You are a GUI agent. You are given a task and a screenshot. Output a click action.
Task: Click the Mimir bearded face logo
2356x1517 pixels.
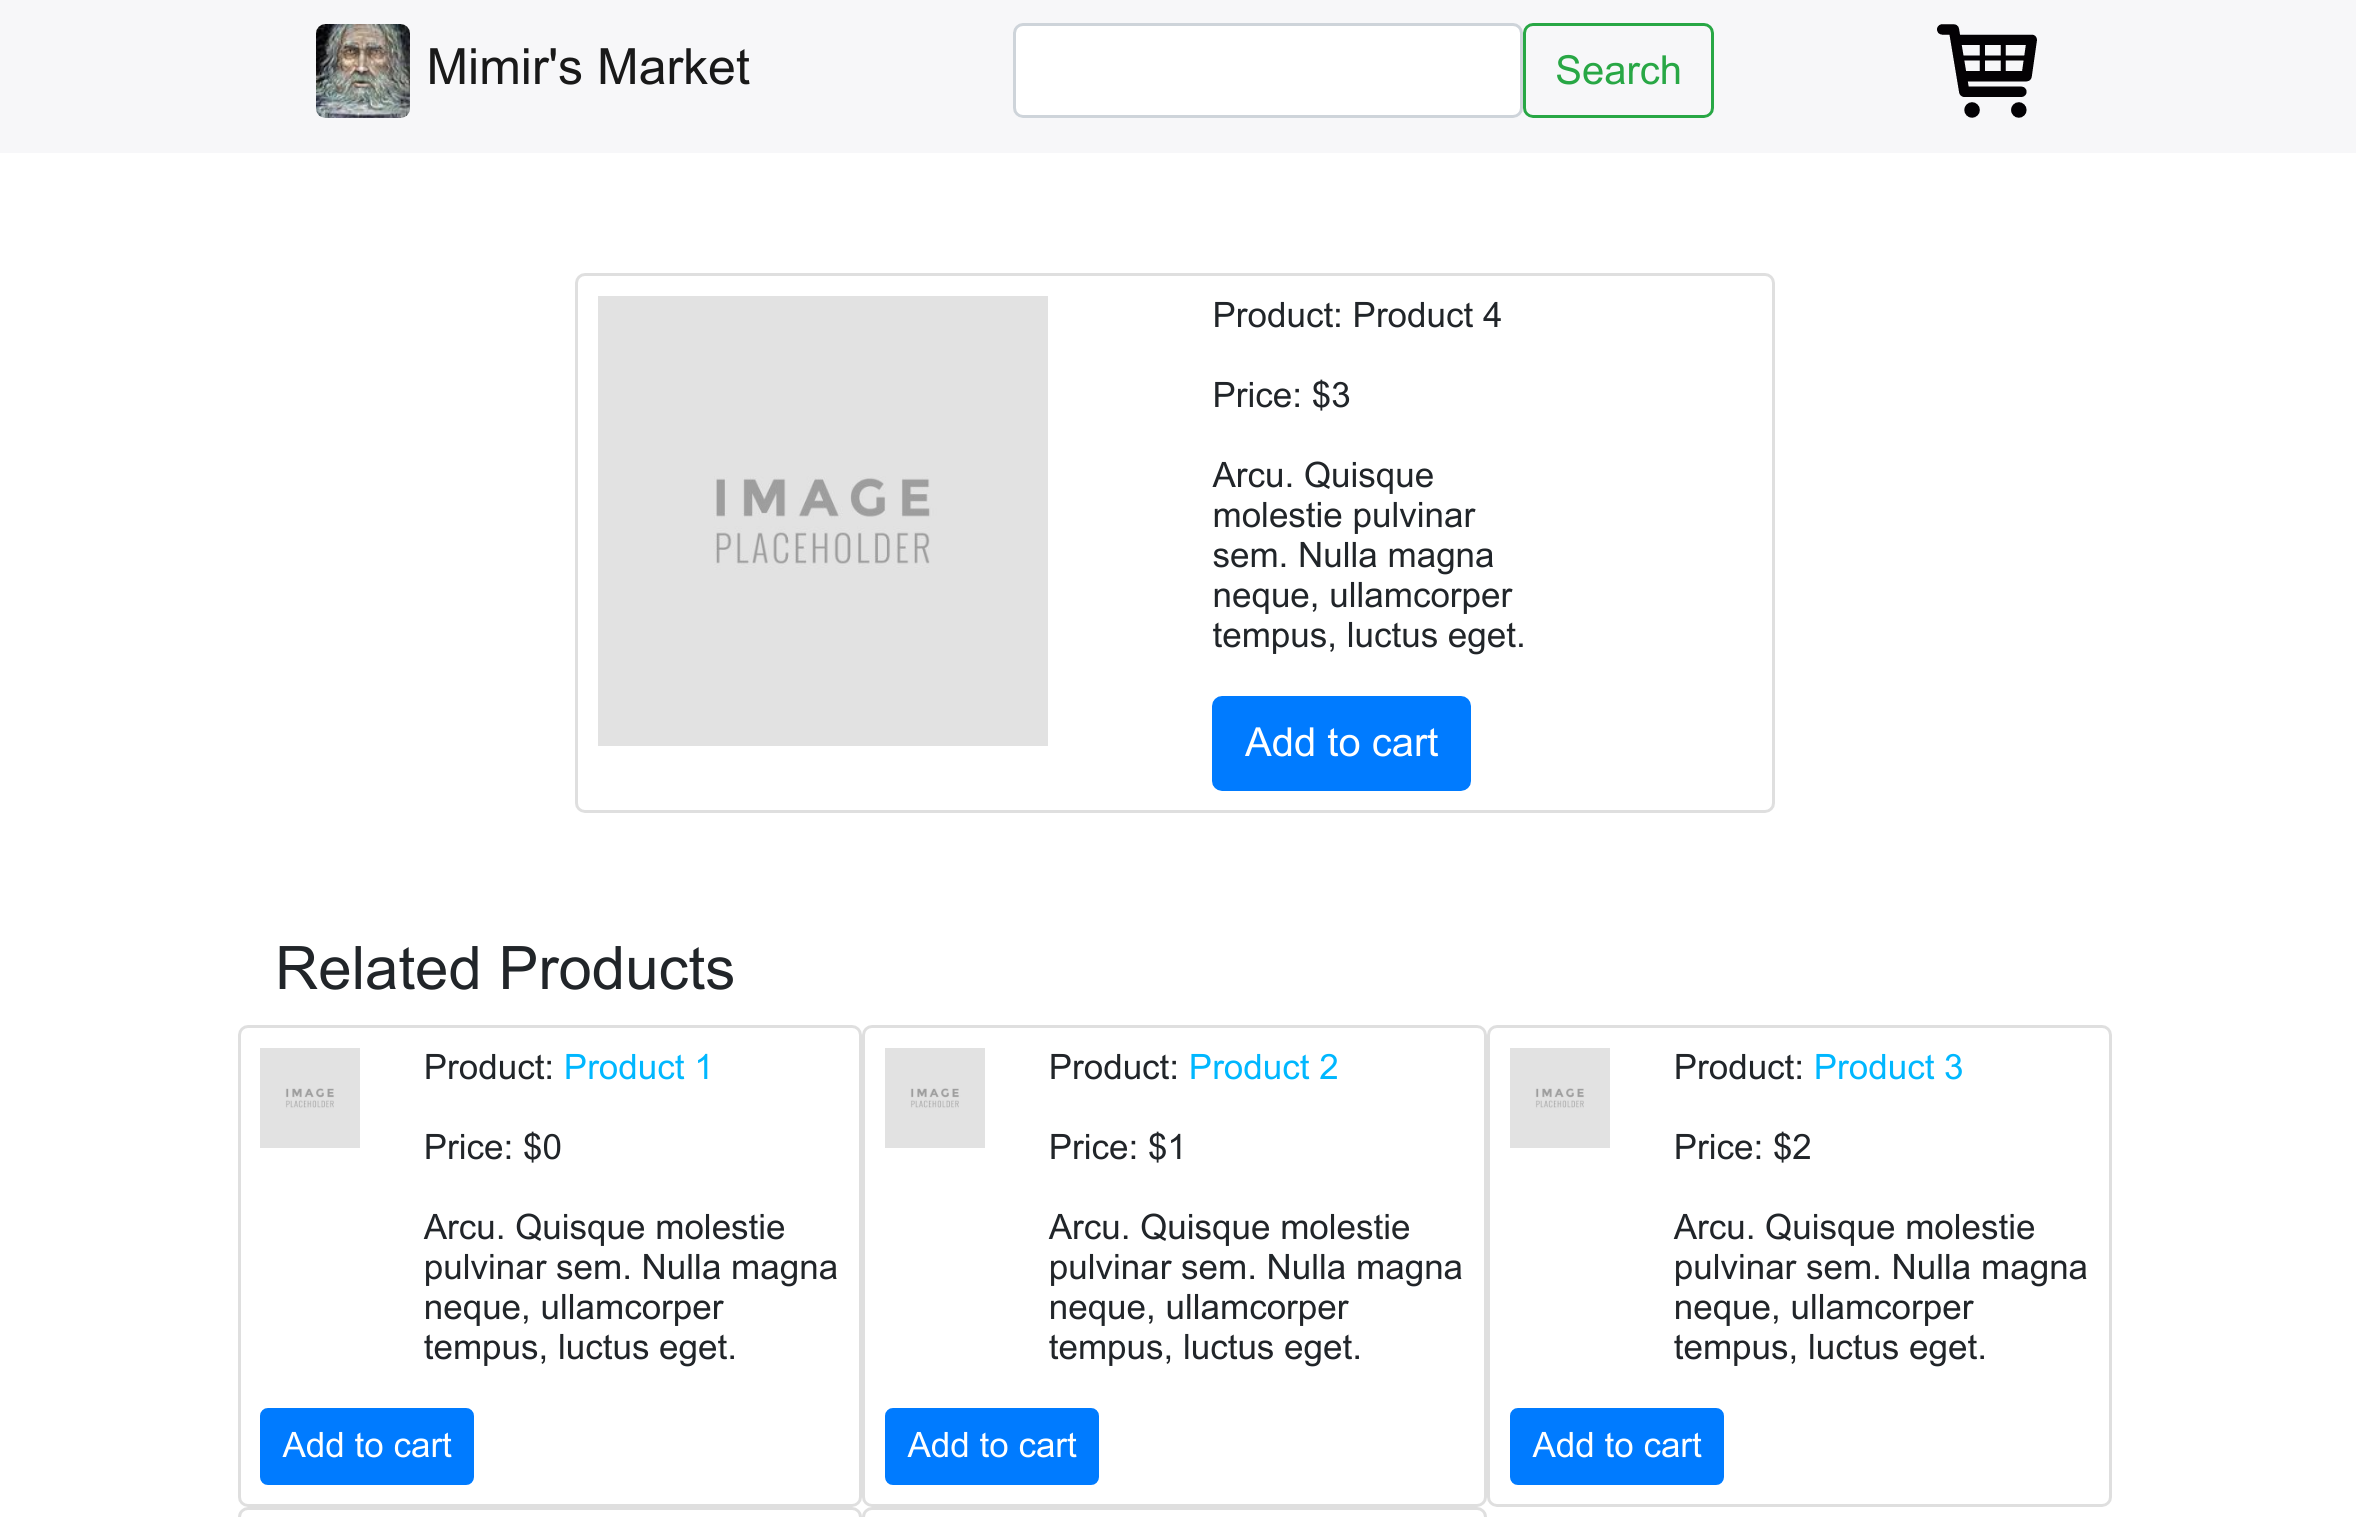[362, 70]
